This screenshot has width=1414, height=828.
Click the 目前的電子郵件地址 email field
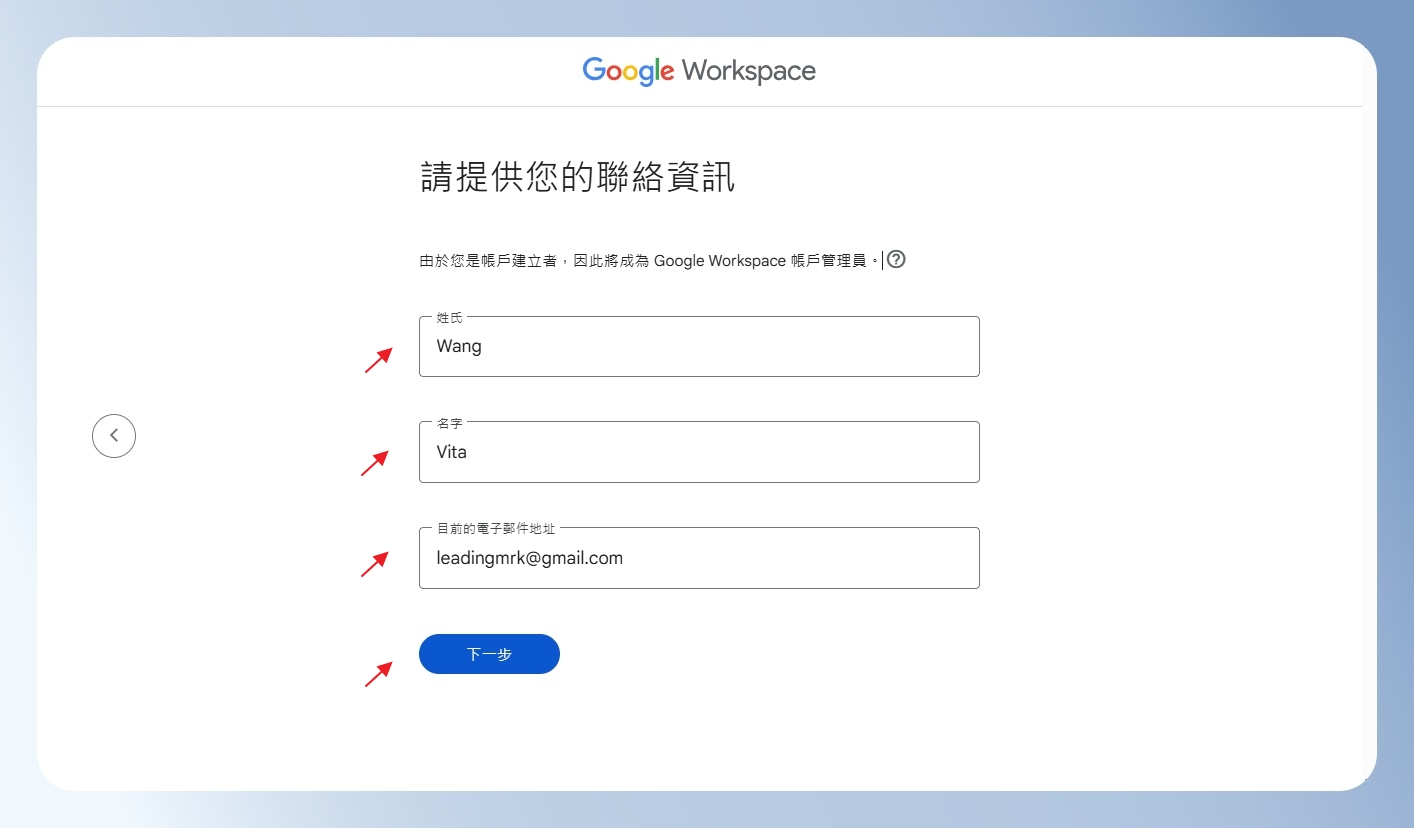pos(699,558)
